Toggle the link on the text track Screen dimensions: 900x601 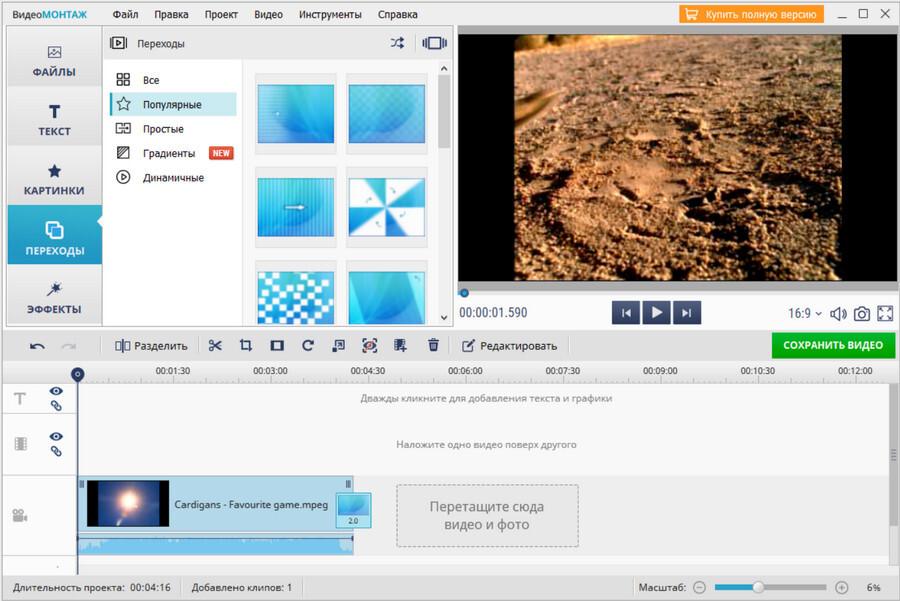[x=56, y=406]
